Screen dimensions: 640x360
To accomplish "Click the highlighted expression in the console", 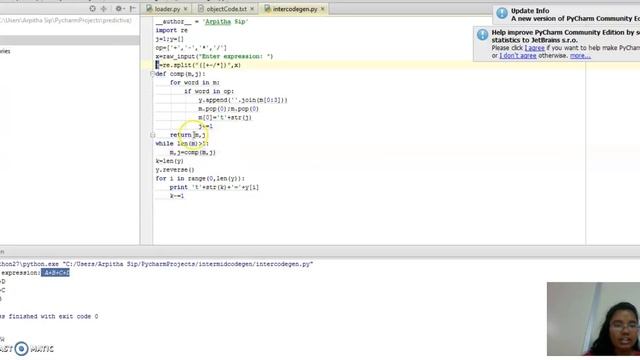I will (x=56, y=273).
